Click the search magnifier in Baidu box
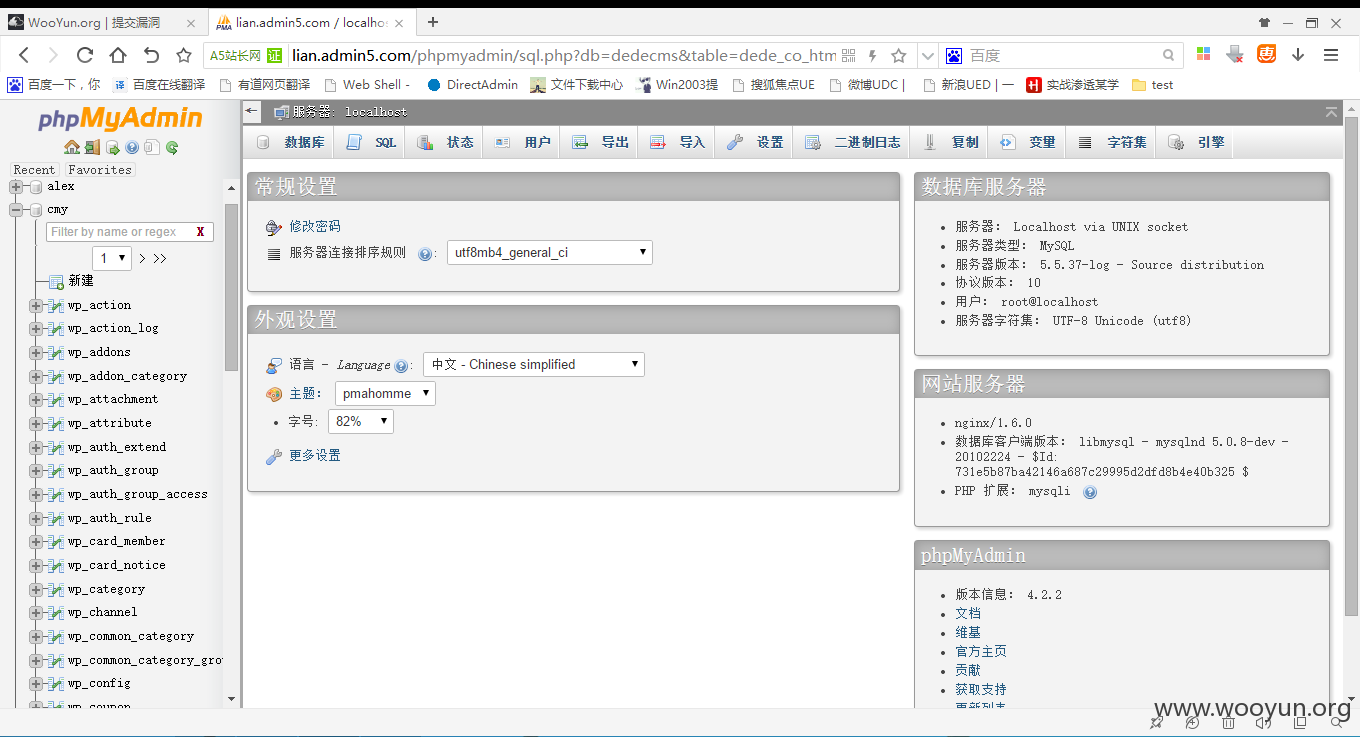Image resolution: width=1360 pixels, height=737 pixels. (x=1169, y=56)
